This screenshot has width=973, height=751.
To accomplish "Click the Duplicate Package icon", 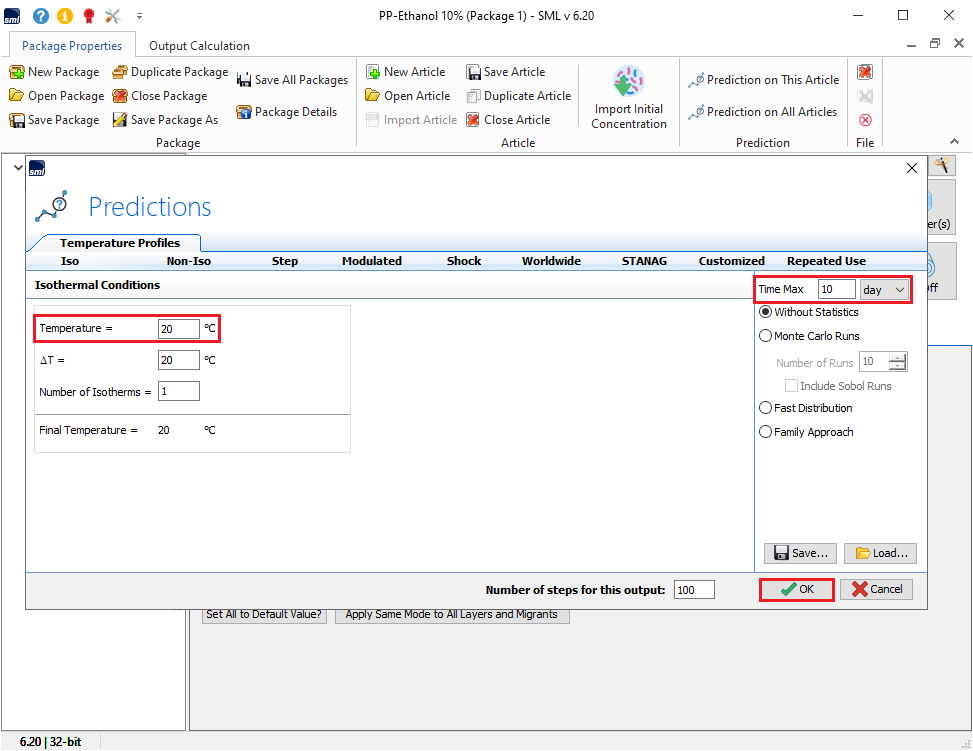I will pyautogui.click(x=120, y=72).
